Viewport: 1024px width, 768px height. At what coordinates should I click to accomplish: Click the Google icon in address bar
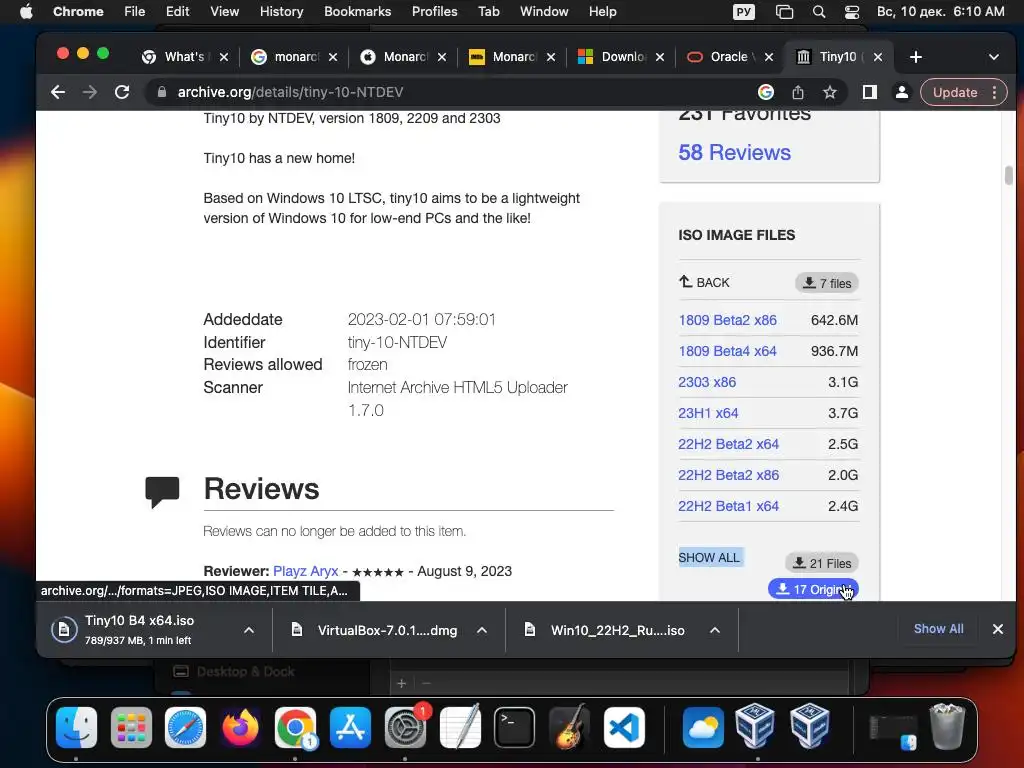pyautogui.click(x=765, y=92)
